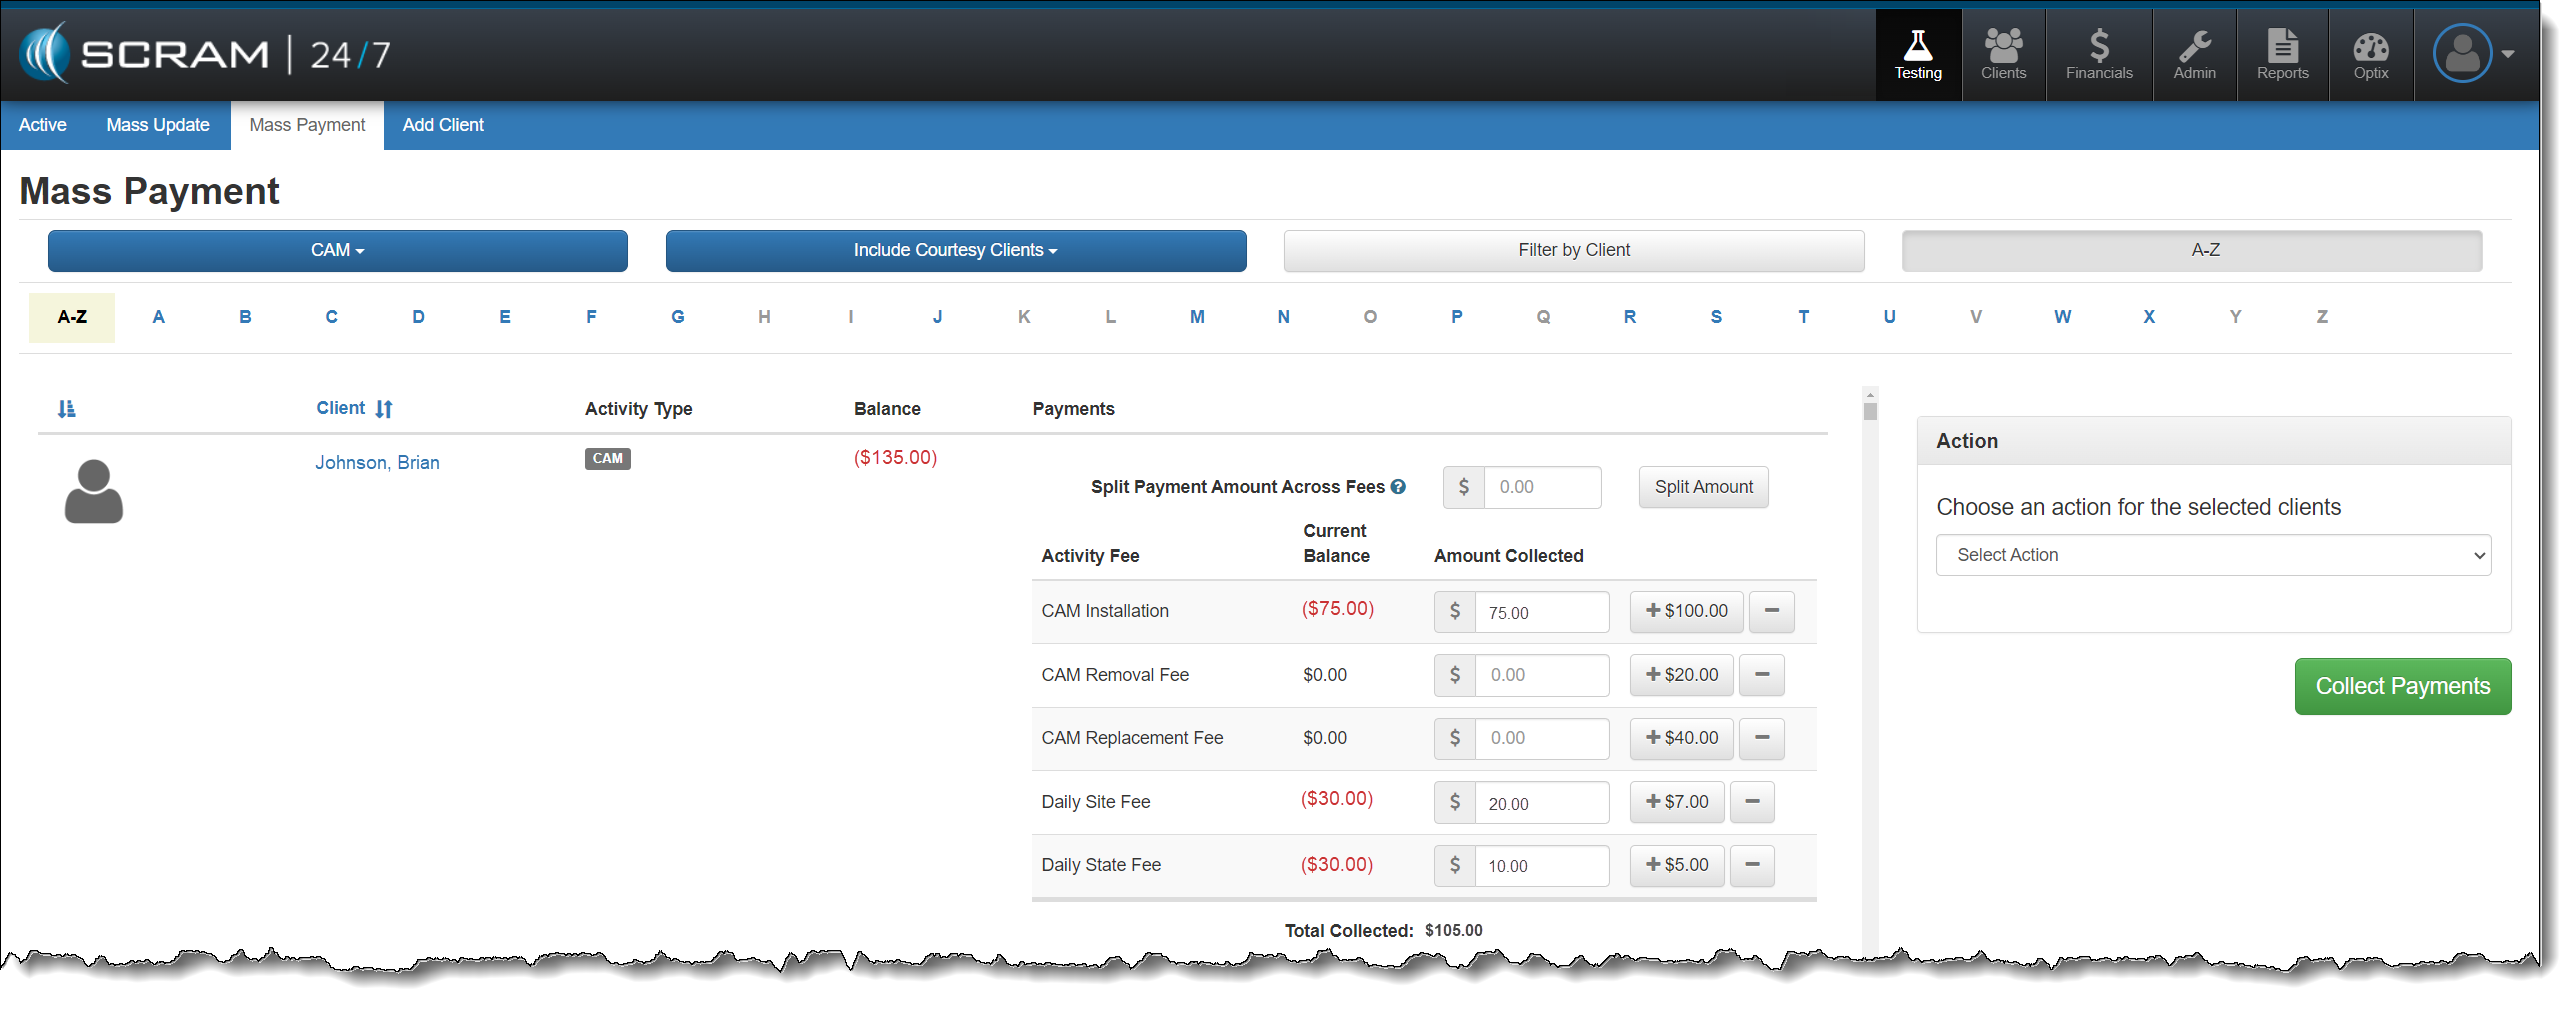The image size is (2574, 1012).
Task: Click minus button for Daily State Fee
Action: (x=1752, y=865)
